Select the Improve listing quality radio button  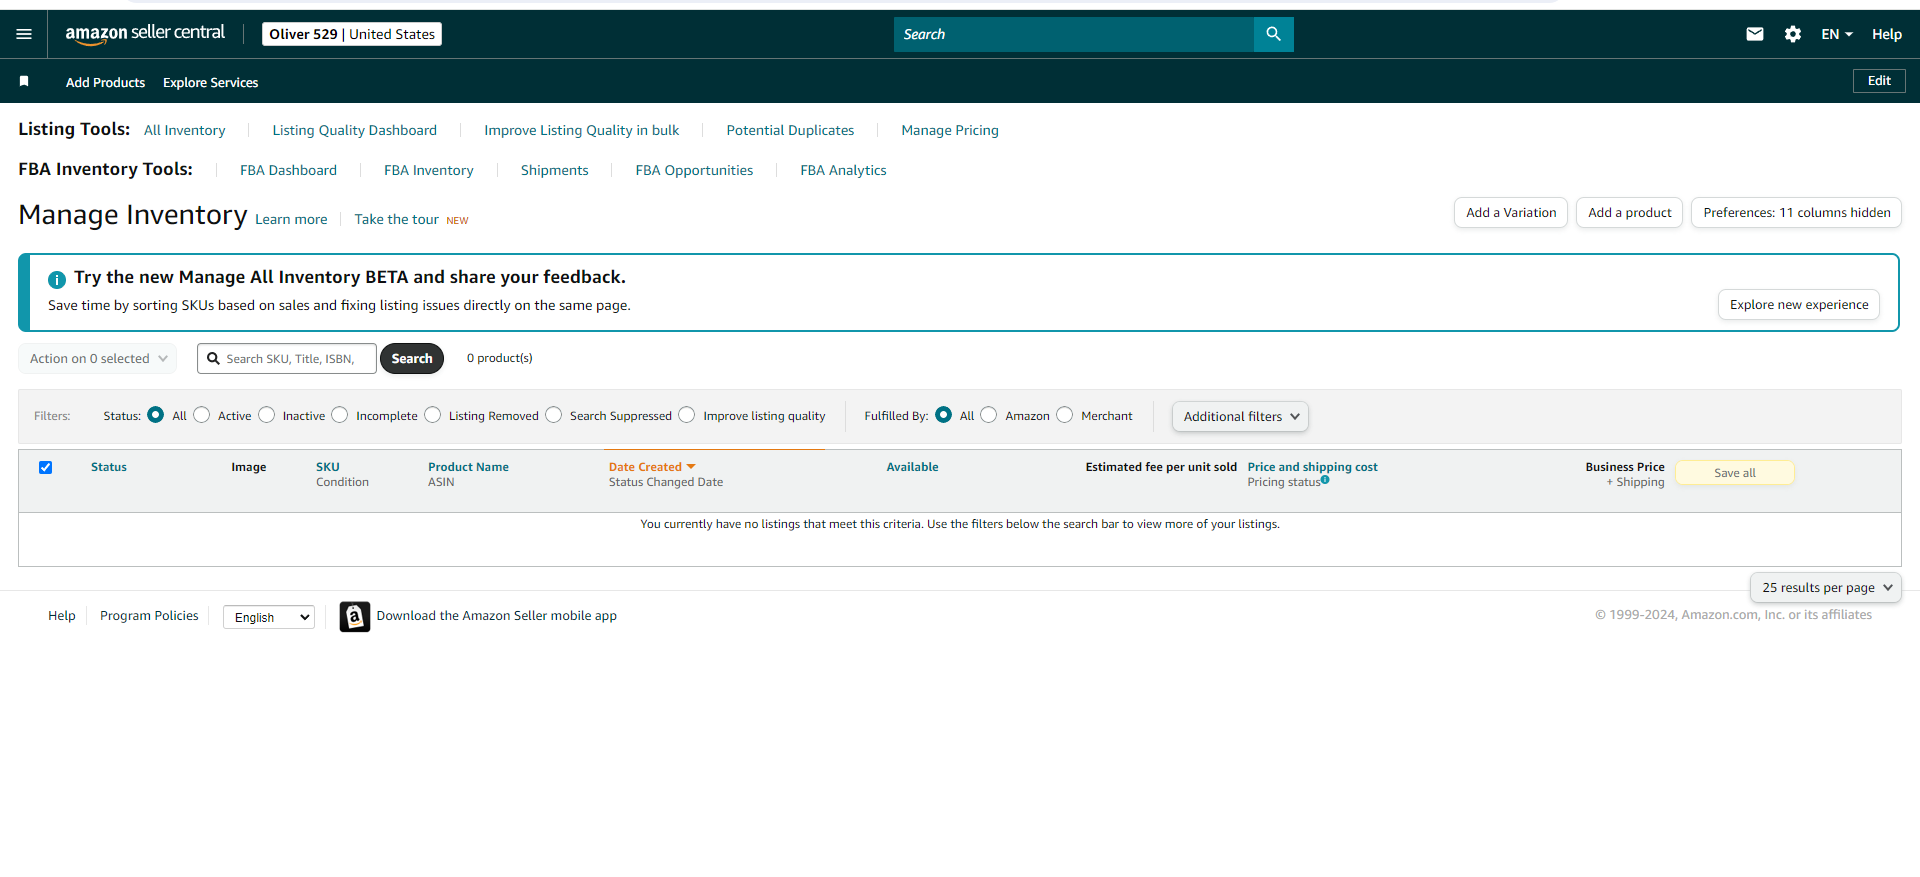click(x=687, y=414)
